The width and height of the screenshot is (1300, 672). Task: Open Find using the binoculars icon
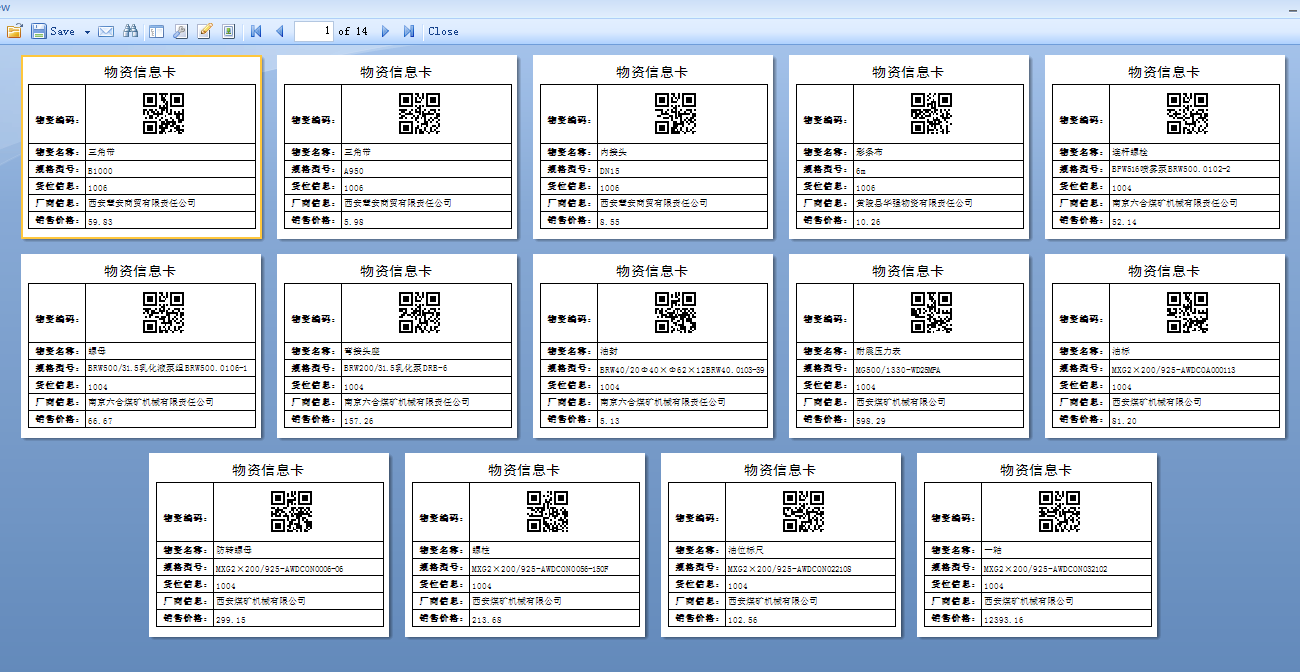(x=130, y=31)
